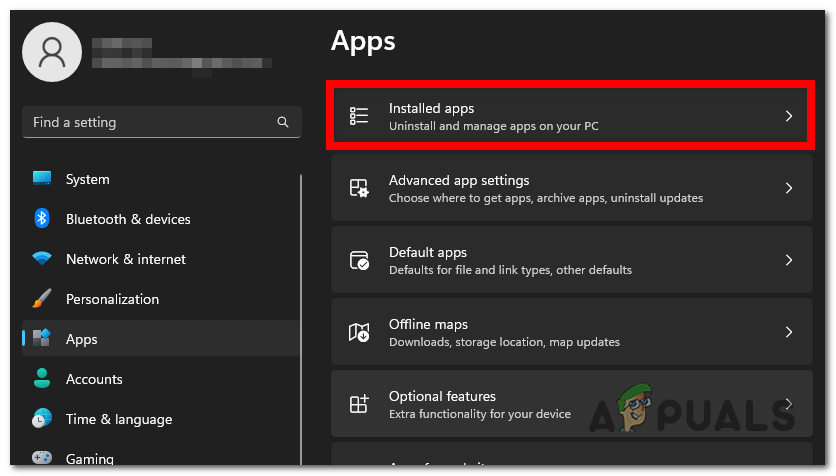
Task: Click the Personalization paintbrush icon
Action: [42, 298]
